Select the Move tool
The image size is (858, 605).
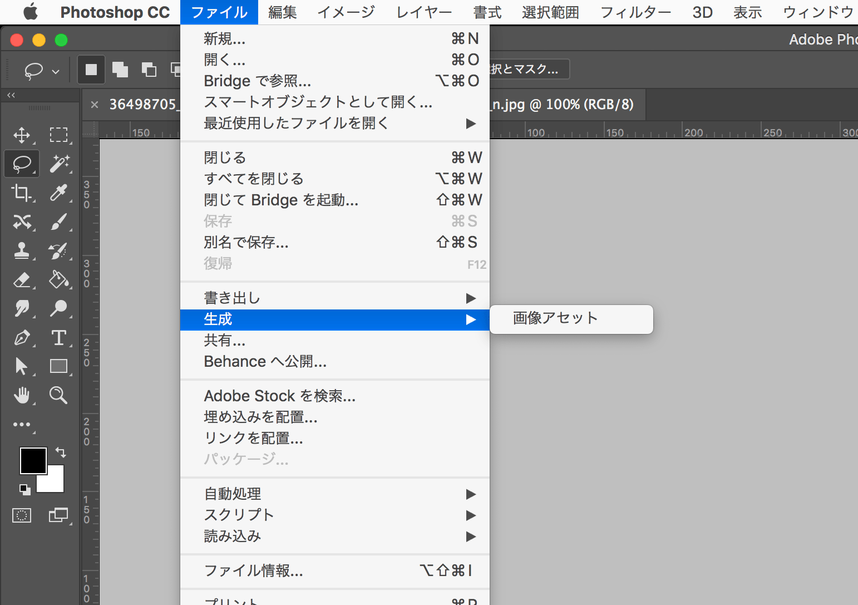22,135
